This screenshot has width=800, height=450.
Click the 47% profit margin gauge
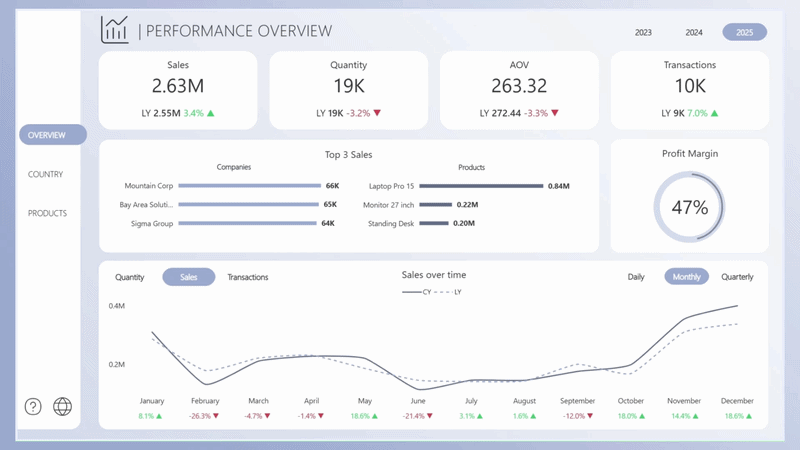(x=689, y=207)
